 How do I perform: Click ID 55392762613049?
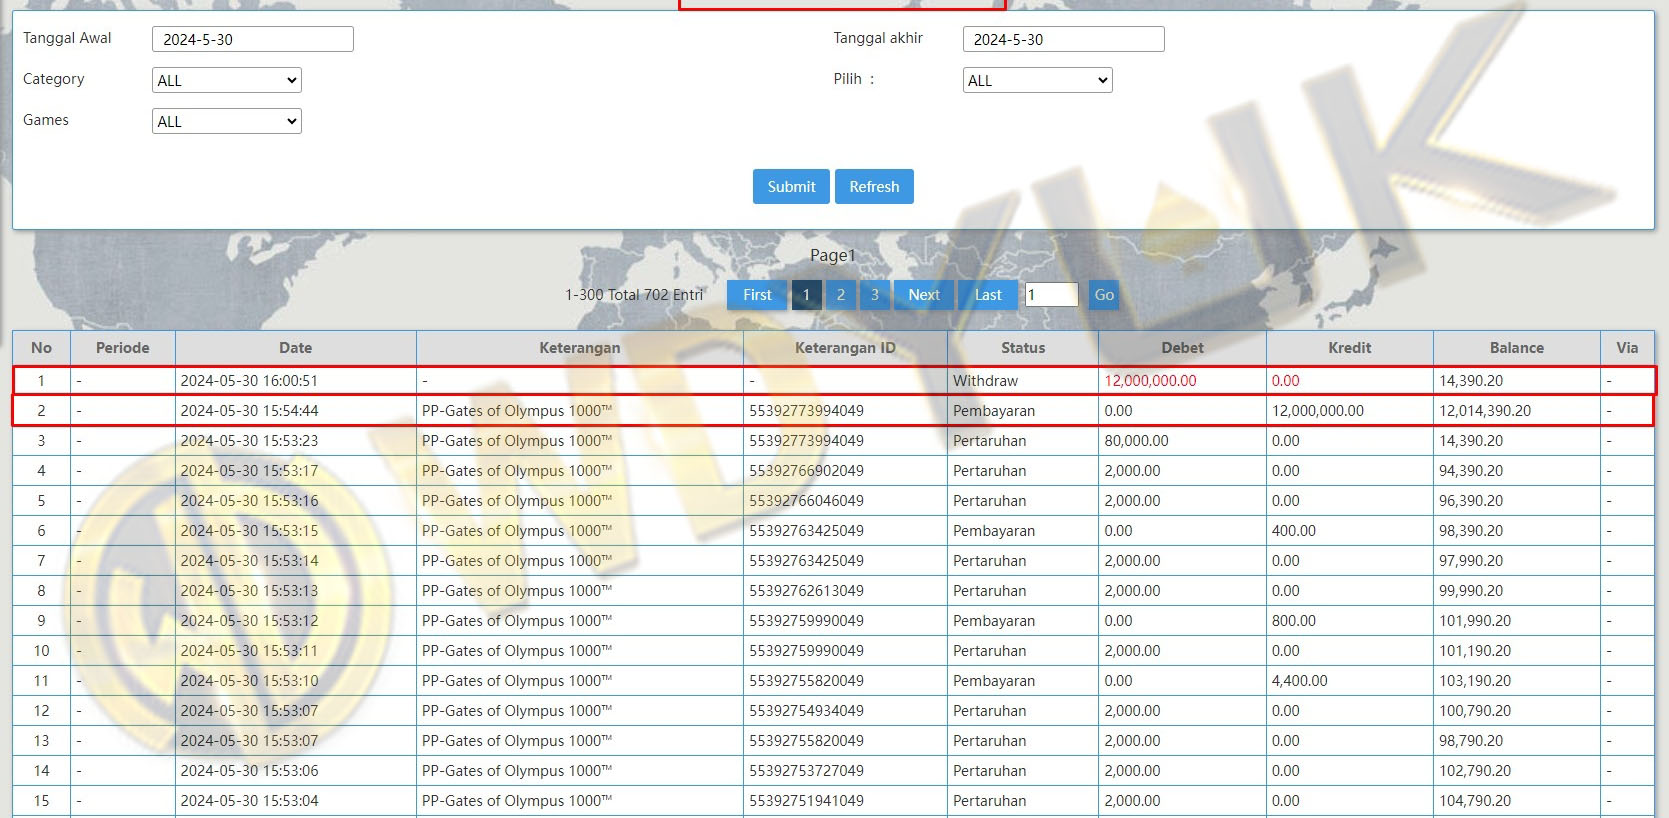pyautogui.click(x=806, y=591)
